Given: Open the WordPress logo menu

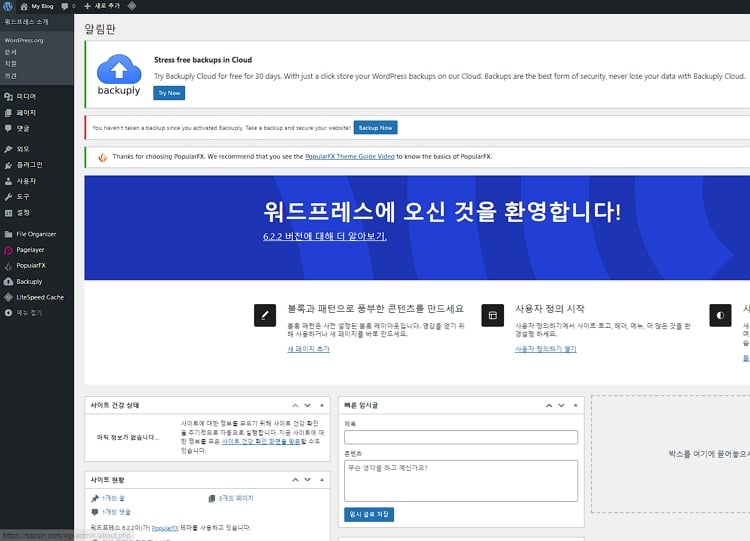Looking at the screenshot, I should (8, 6).
